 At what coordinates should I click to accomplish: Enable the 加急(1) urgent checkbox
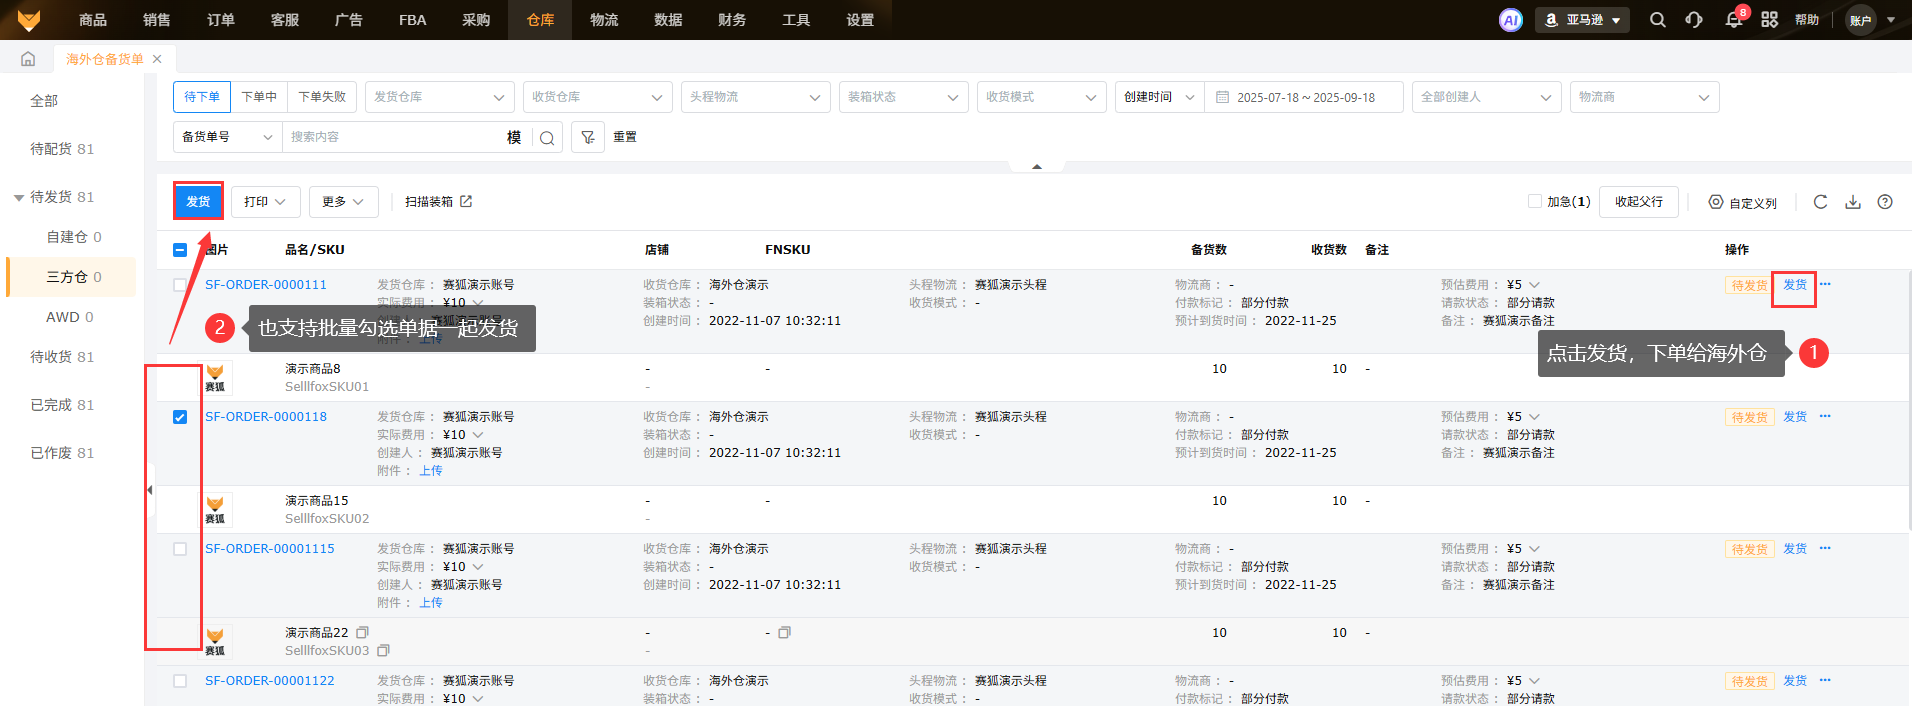point(1535,202)
